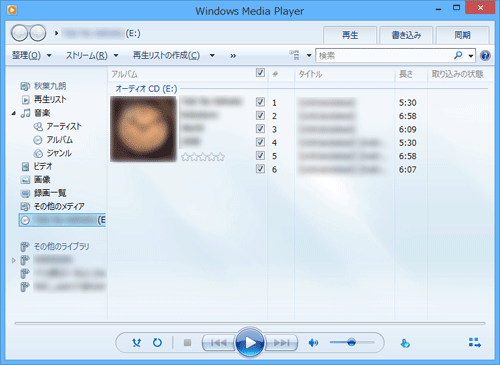This screenshot has width=500, height=365.
Task: Go to the previous track
Action: point(218,342)
